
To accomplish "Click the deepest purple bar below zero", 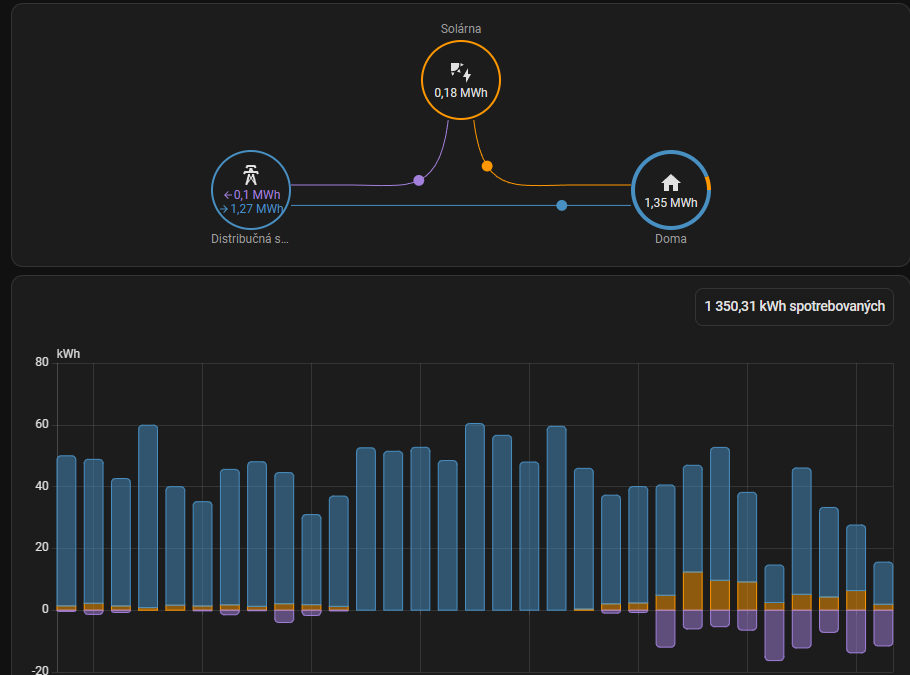I will [774, 635].
